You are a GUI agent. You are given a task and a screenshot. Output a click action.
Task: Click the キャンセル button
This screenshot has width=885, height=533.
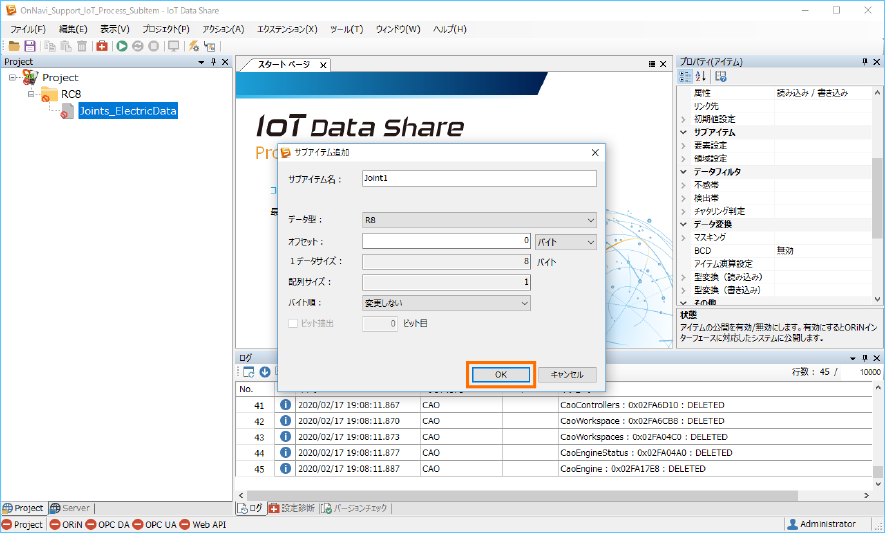click(567, 374)
